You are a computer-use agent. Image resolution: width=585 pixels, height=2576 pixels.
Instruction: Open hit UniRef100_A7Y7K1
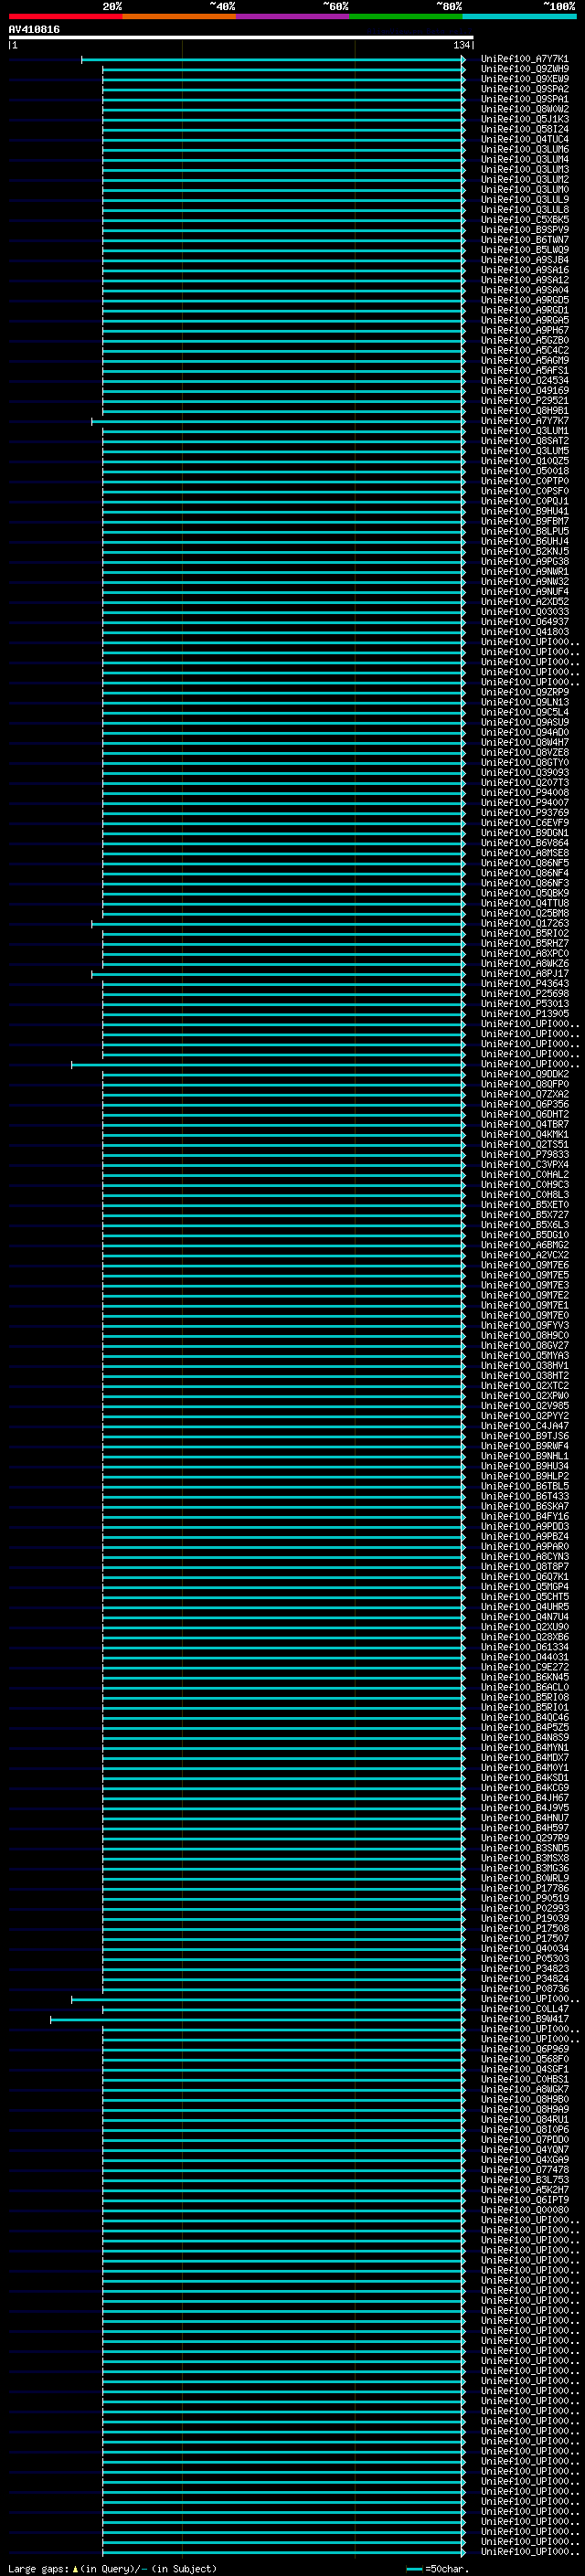click(524, 59)
